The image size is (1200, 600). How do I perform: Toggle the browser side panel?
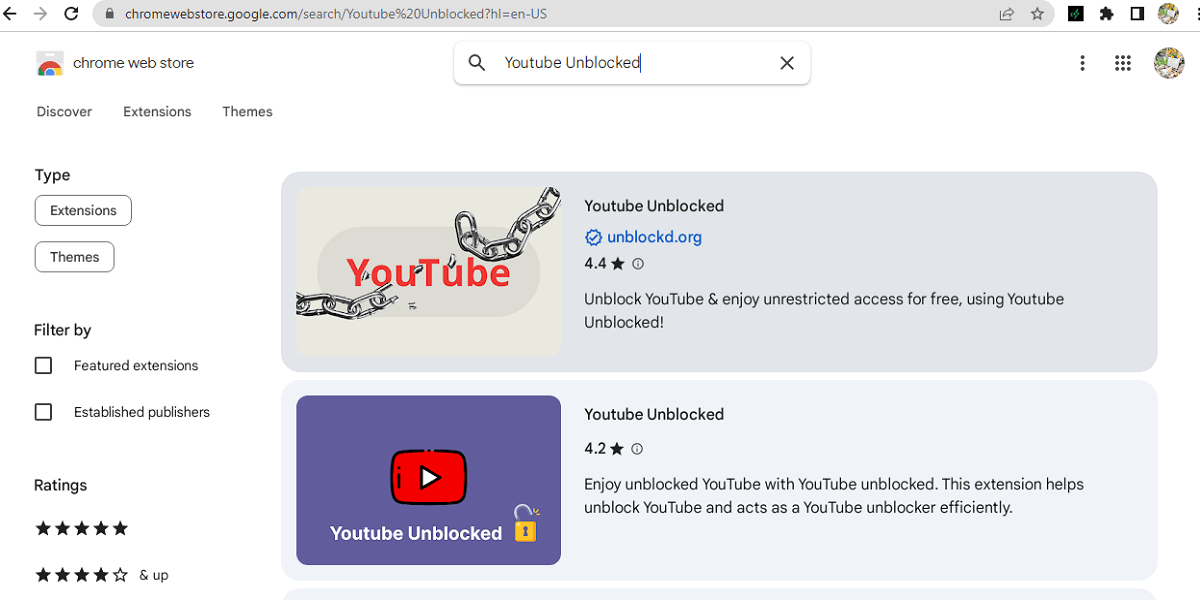point(1137,14)
